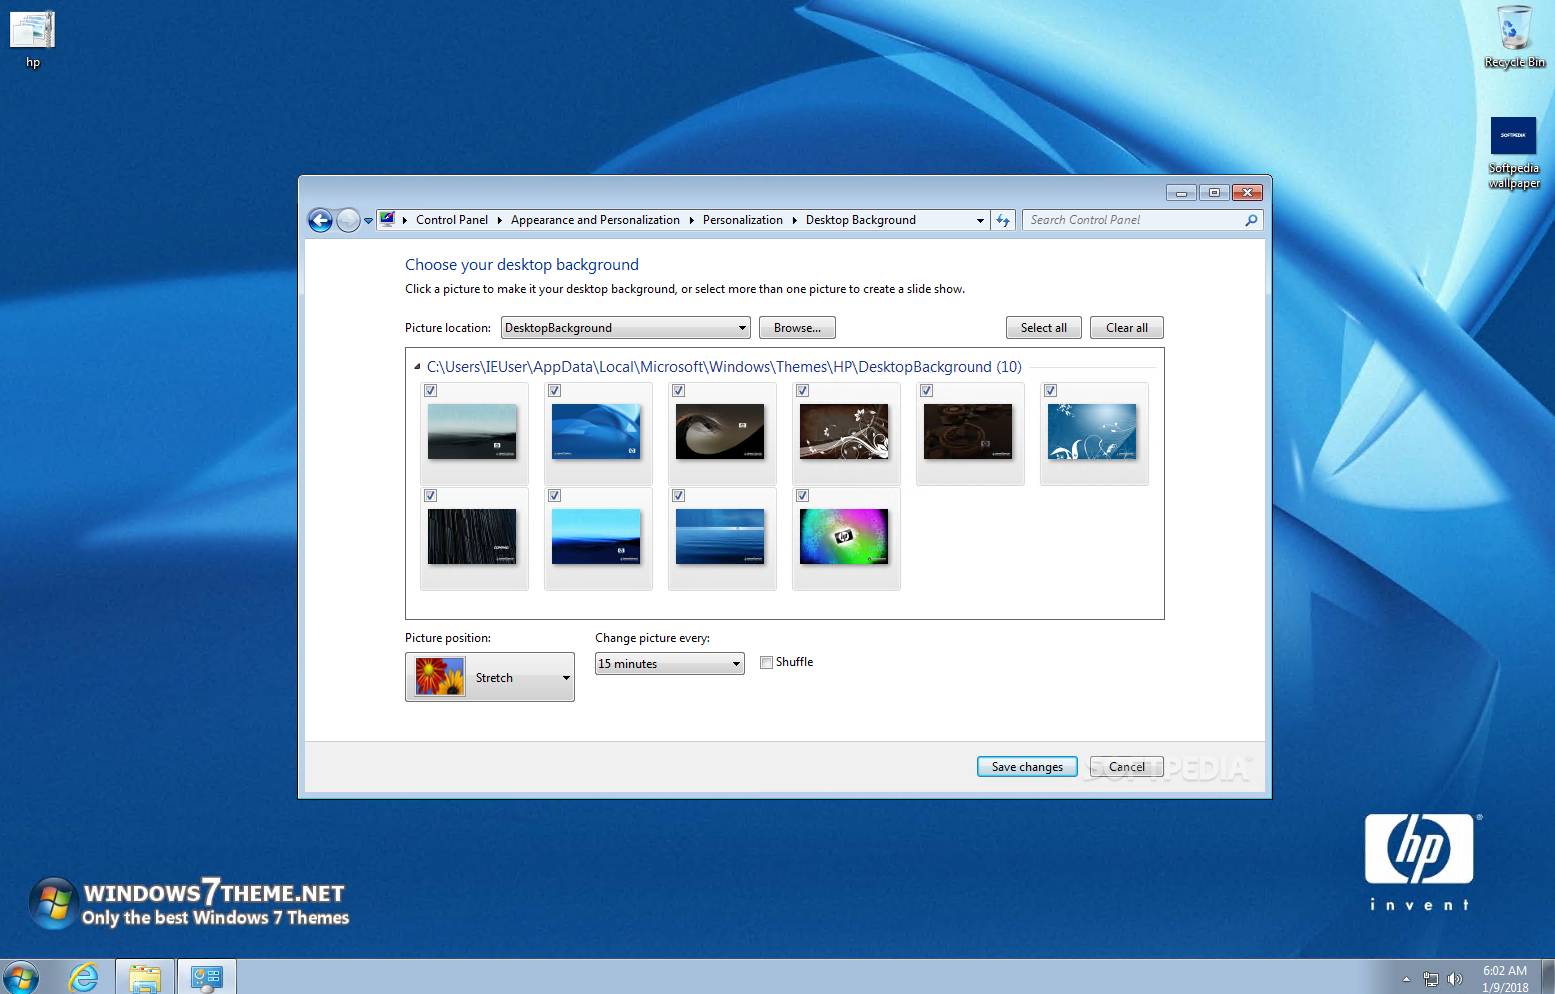1555x994 pixels.
Task: Click Desktop Background breadcrumb
Action: (861, 220)
